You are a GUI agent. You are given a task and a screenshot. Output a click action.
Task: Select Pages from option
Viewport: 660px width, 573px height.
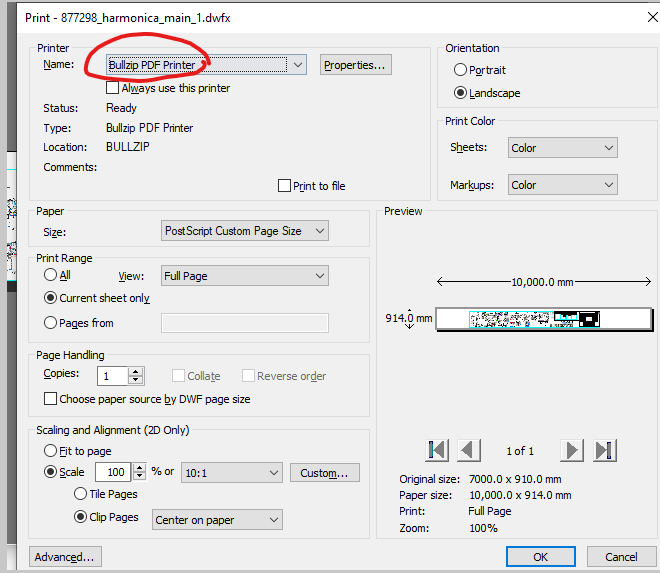(50, 322)
